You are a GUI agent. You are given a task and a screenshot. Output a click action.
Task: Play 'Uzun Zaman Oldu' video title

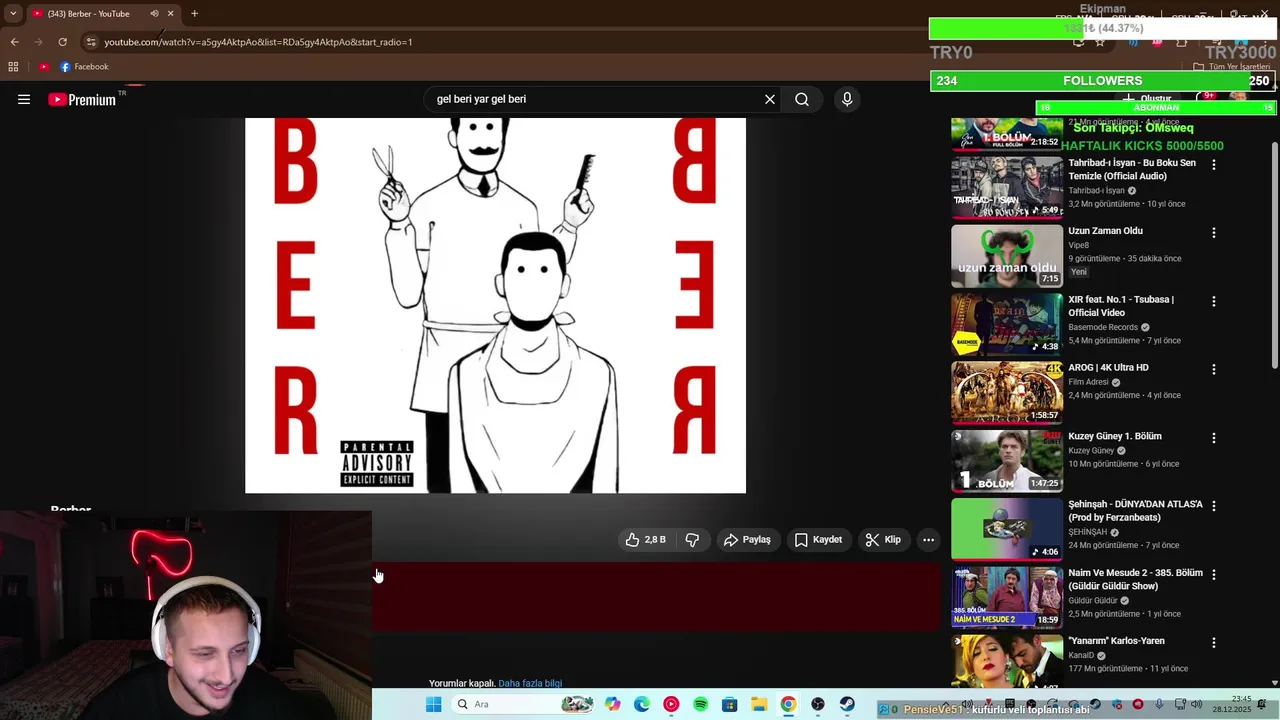(1105, 231)
